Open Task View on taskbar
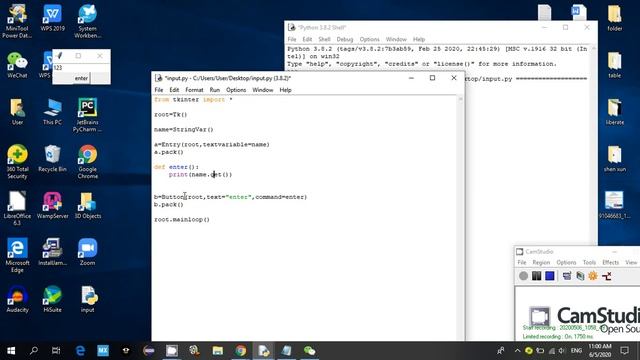Screen dimensions: 640x360 coord(56,351)
